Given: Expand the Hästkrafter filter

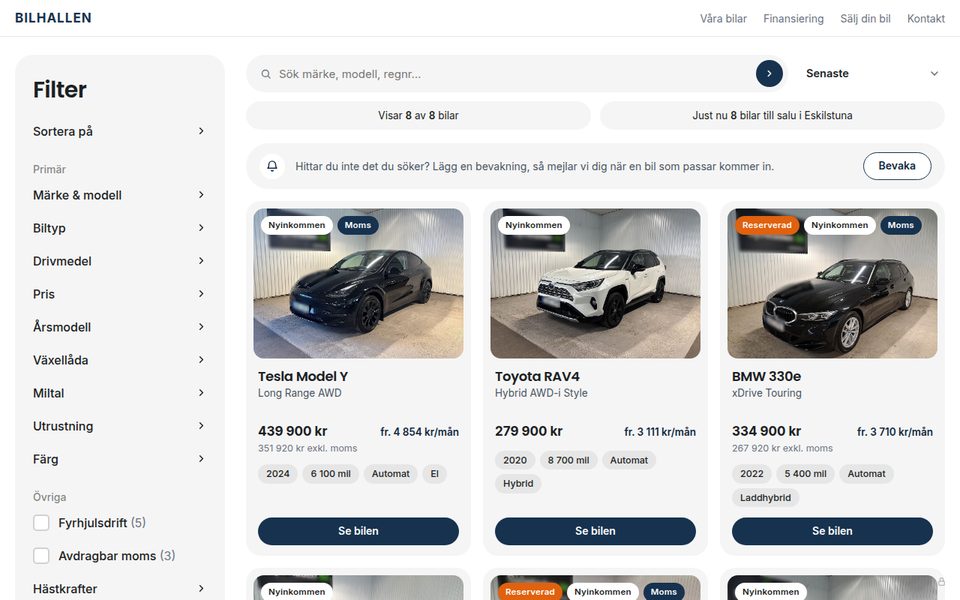Looking at the screenshot, I should 119,589.
